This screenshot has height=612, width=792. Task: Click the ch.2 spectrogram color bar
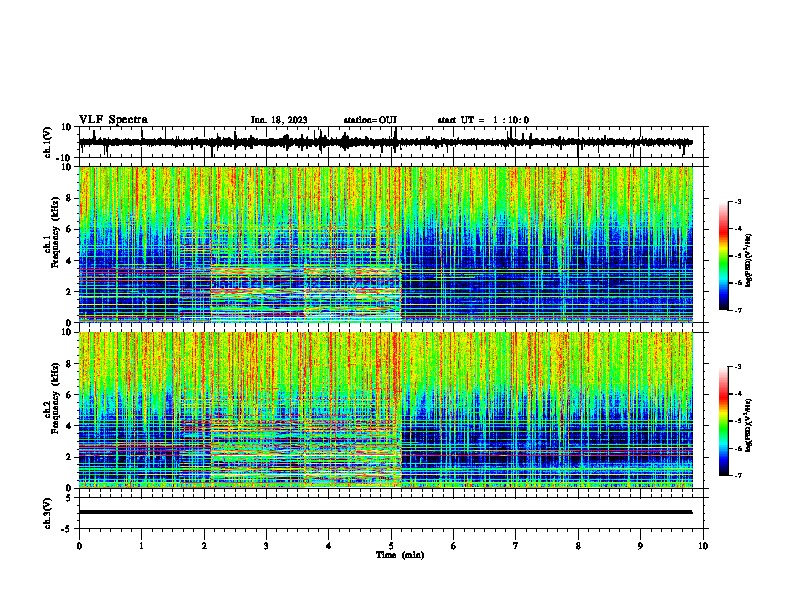coord(724,421)
